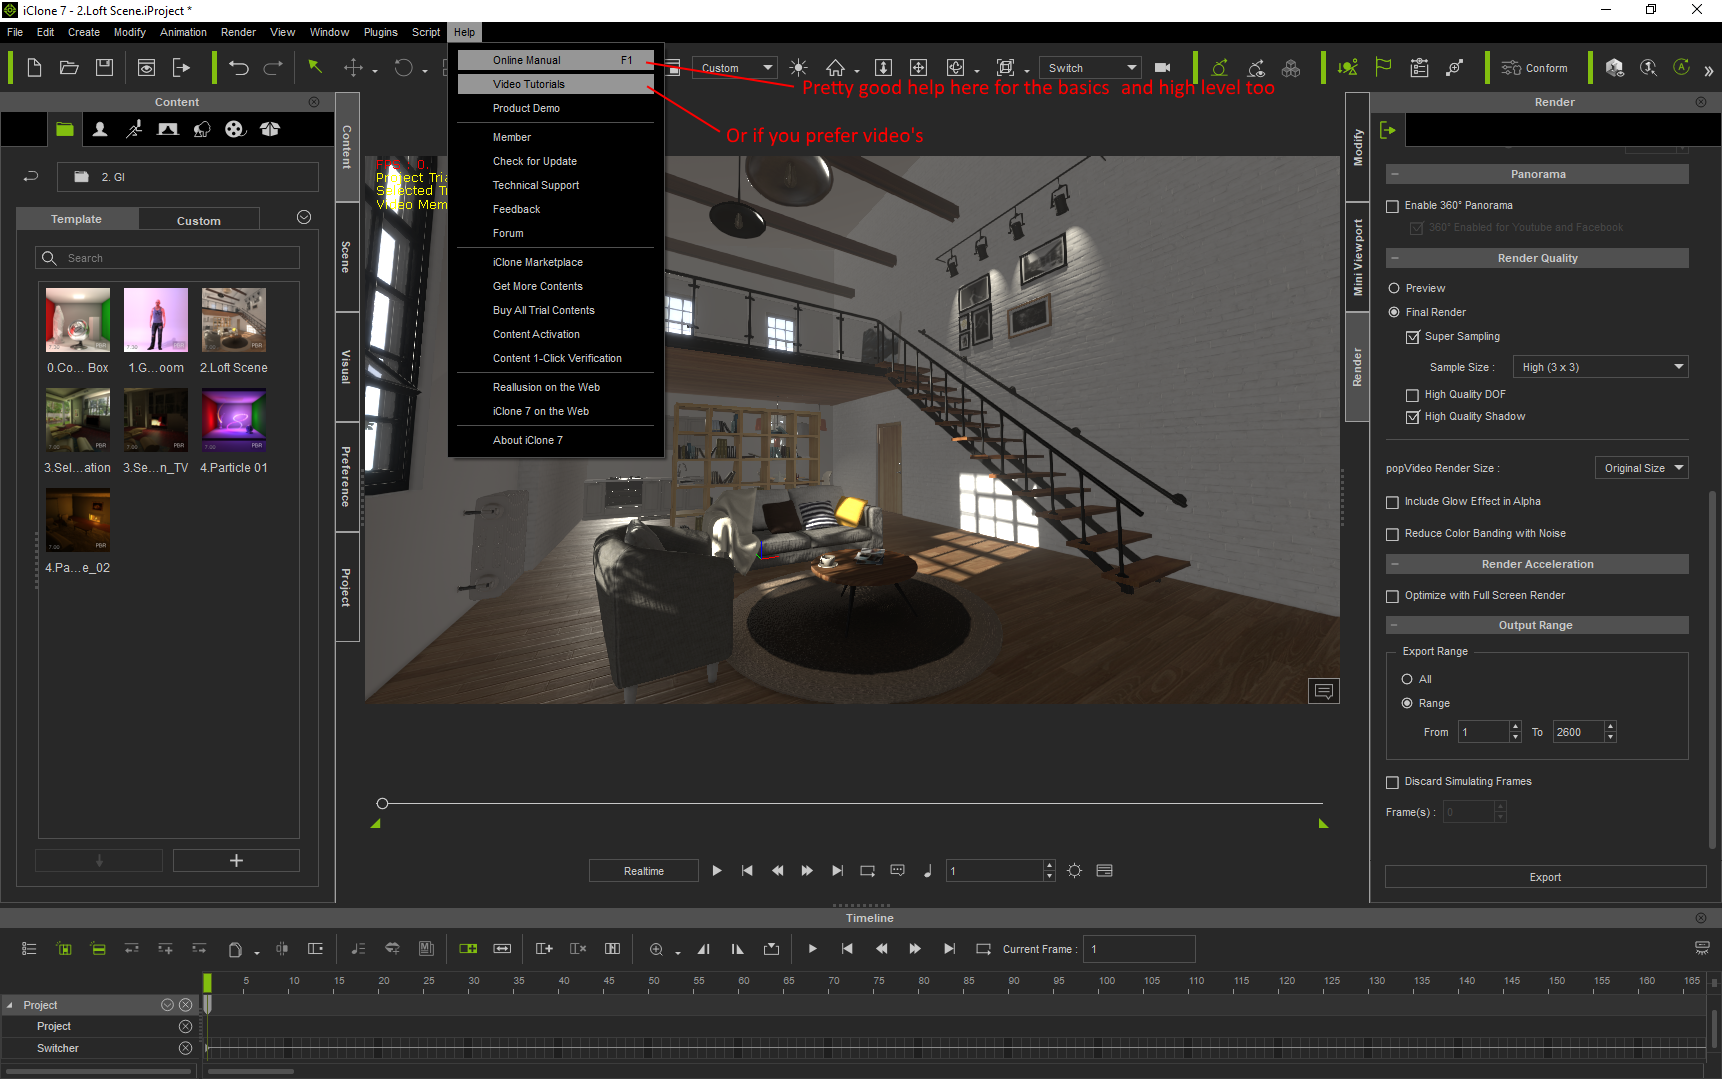Click the timeline Track List icon

point(29,949)
